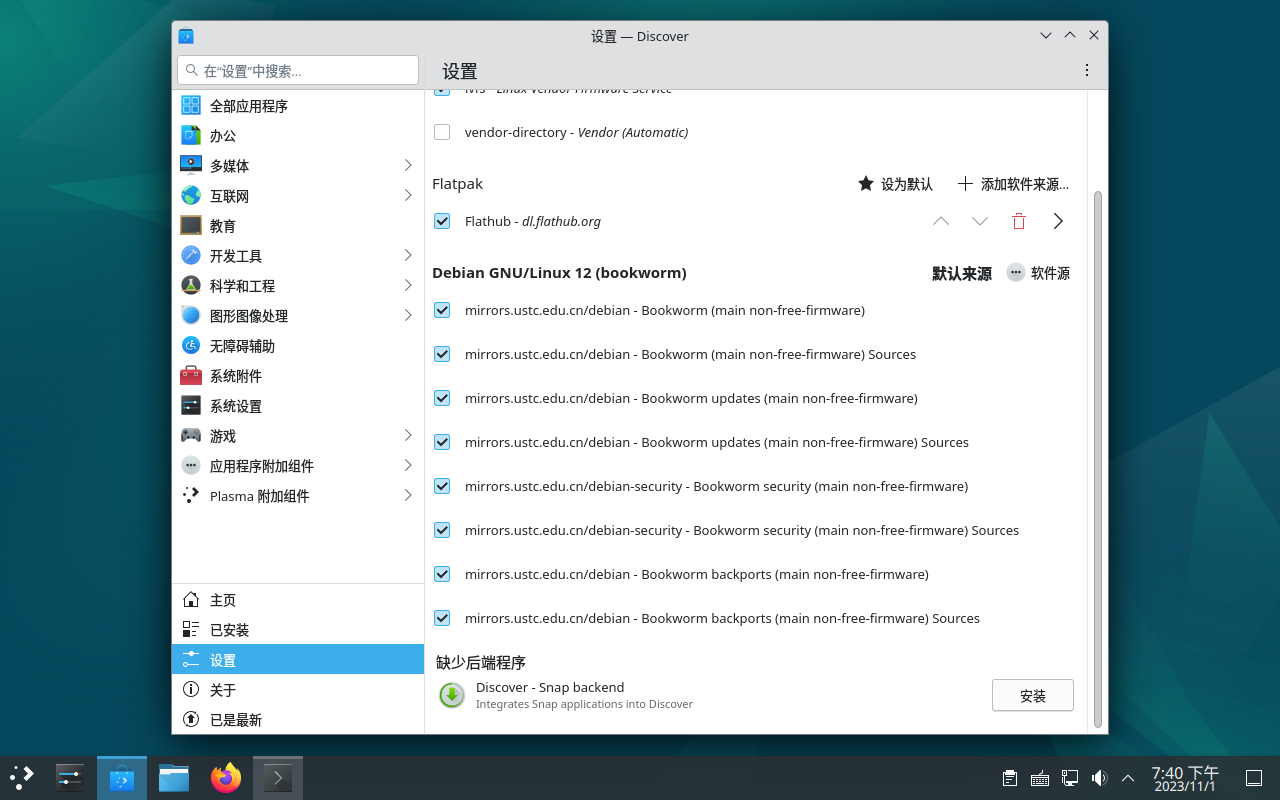Screen dimensions: 1280x800
Task: Expand Flathub details with right chevron
Action: [1058, 221]
